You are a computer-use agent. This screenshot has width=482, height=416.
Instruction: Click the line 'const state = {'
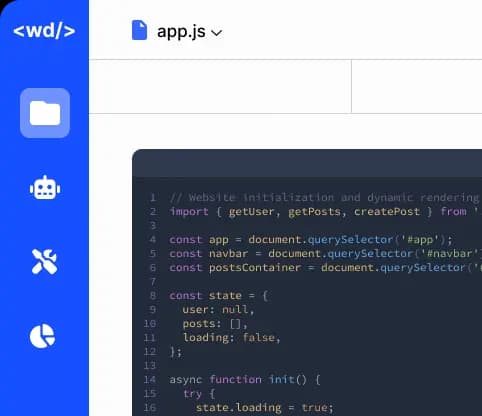pyautogui.click(x=219, y=296)
